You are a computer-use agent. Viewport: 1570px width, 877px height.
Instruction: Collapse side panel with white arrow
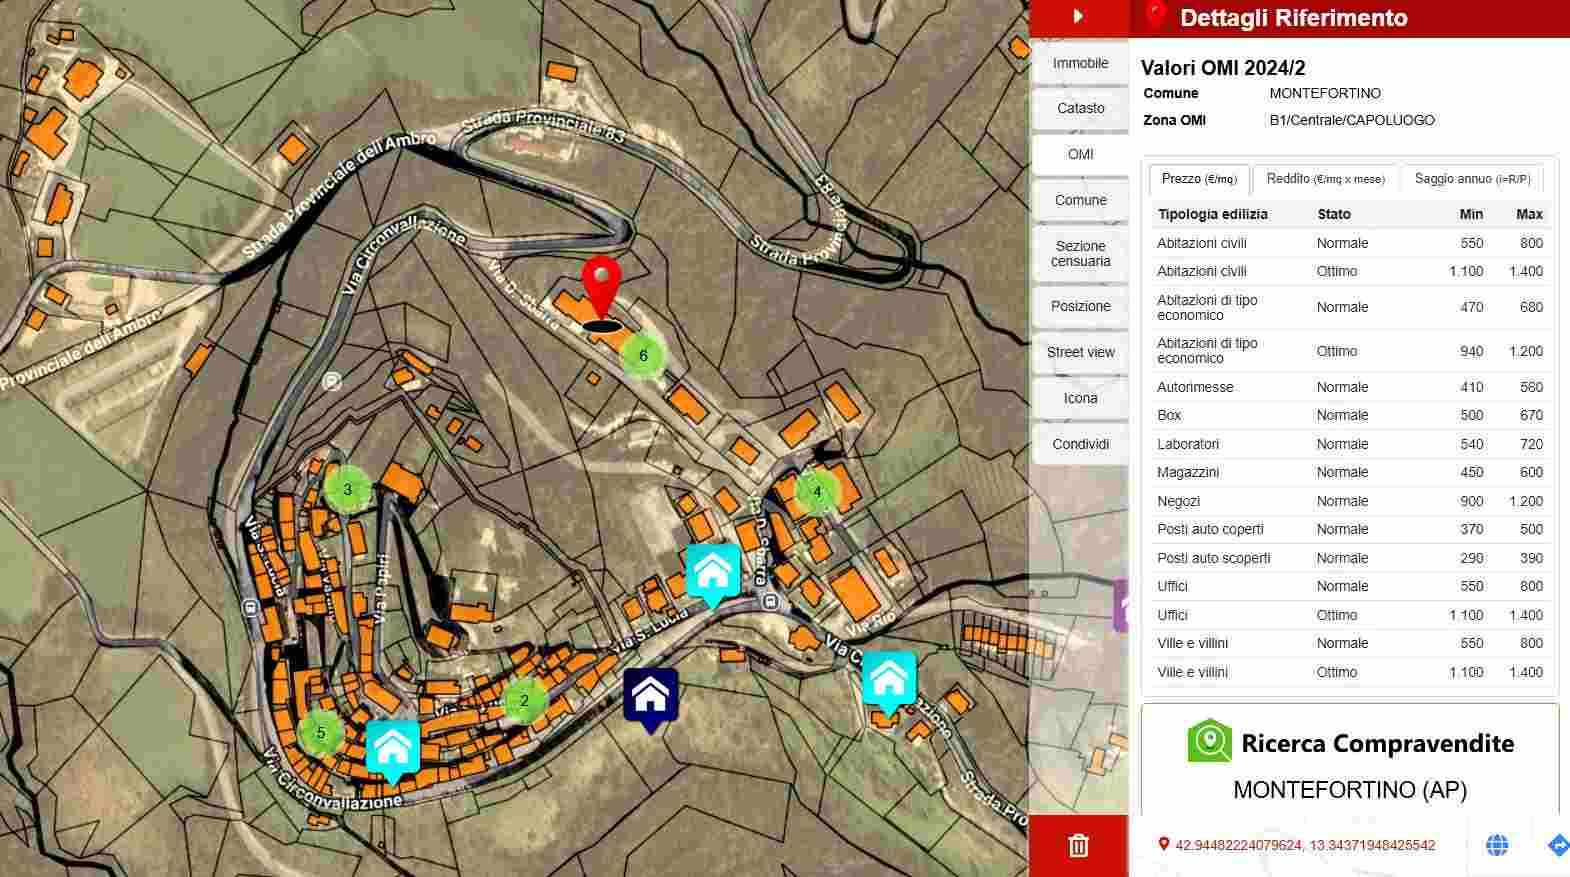click(1078, 16)
